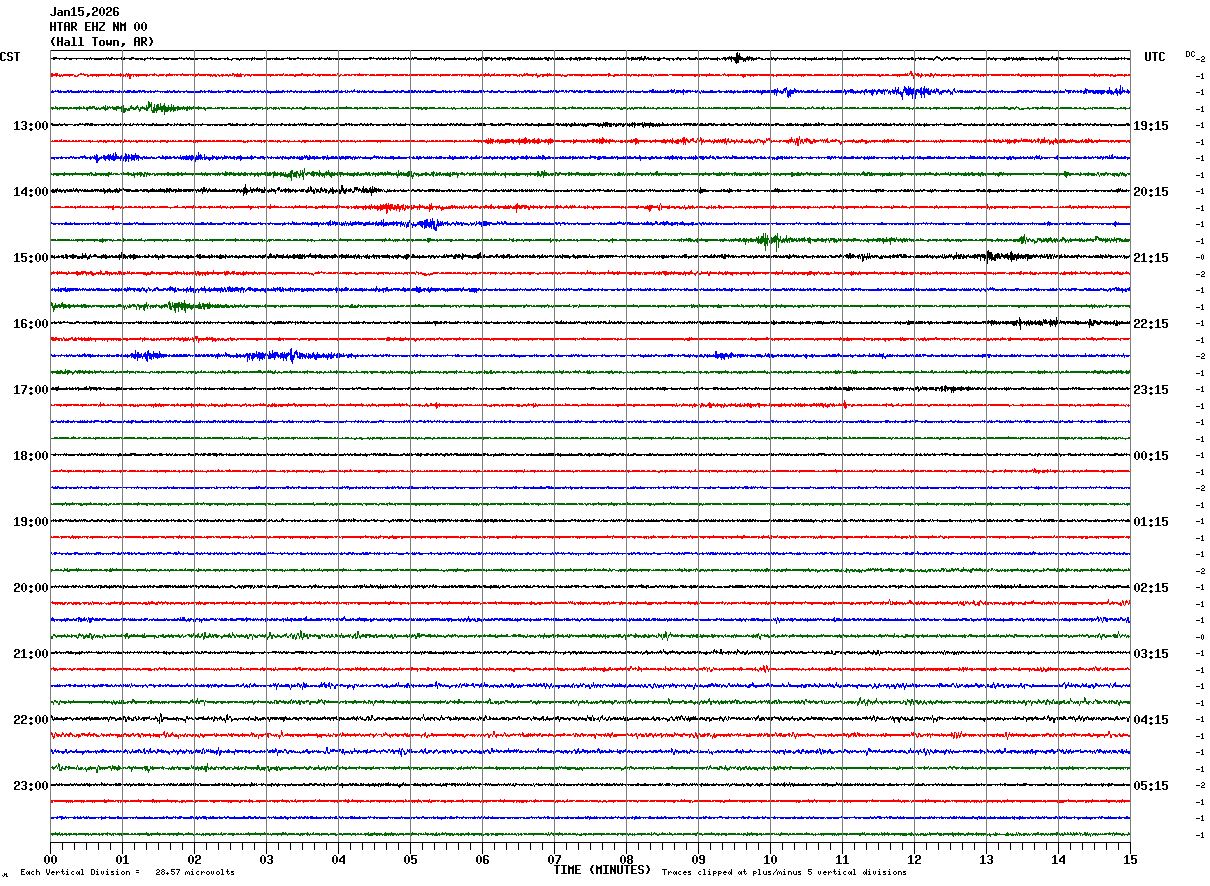Click minute axis tick label 00
This screenshot has height=886, width=1210.
coord(50,860)
